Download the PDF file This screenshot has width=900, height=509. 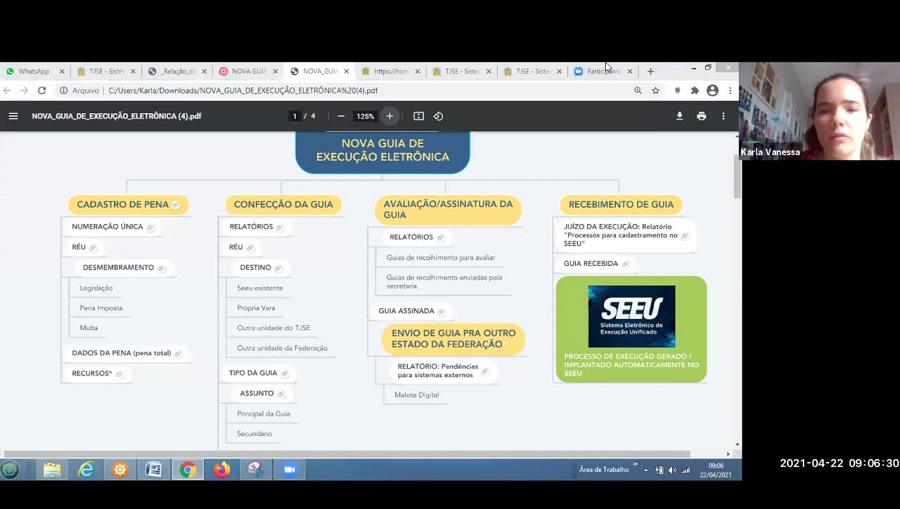point(679,116)
